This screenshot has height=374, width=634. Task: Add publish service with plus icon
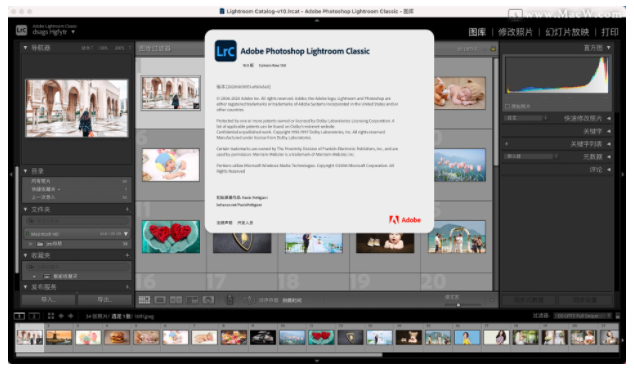point(127,287)
